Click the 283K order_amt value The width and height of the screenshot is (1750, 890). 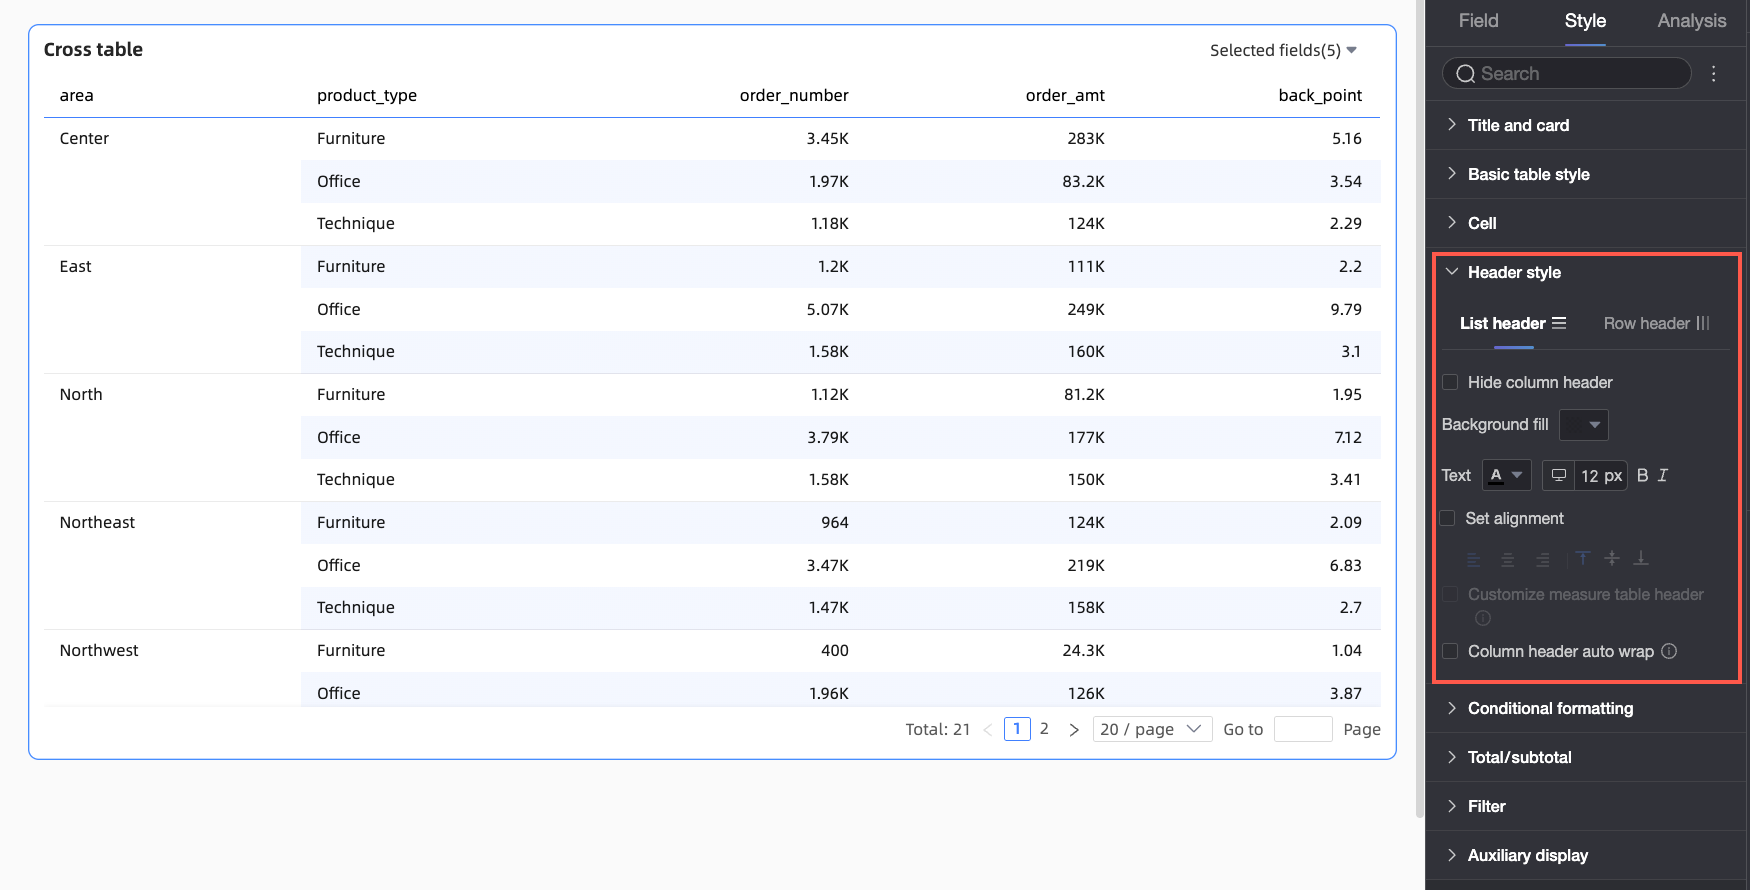pyautogui.click(x=1086, y=138)
